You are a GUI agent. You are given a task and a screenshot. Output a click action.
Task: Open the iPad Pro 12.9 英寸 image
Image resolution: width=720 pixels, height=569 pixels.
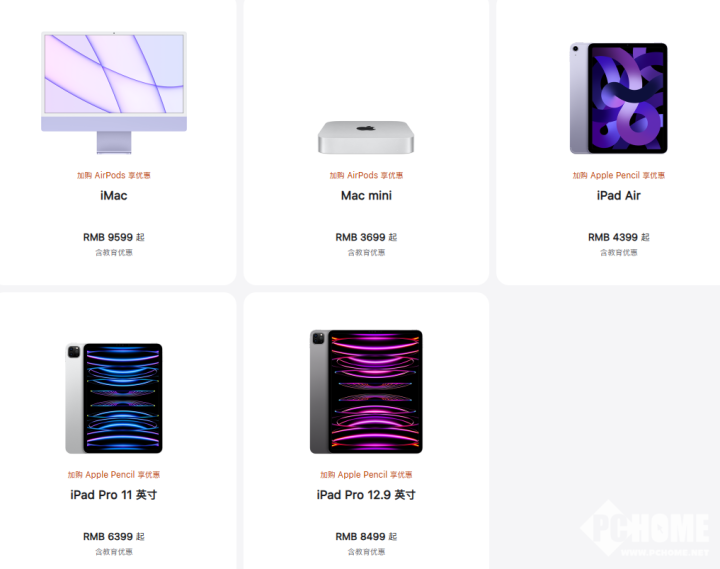click(366, 392)
